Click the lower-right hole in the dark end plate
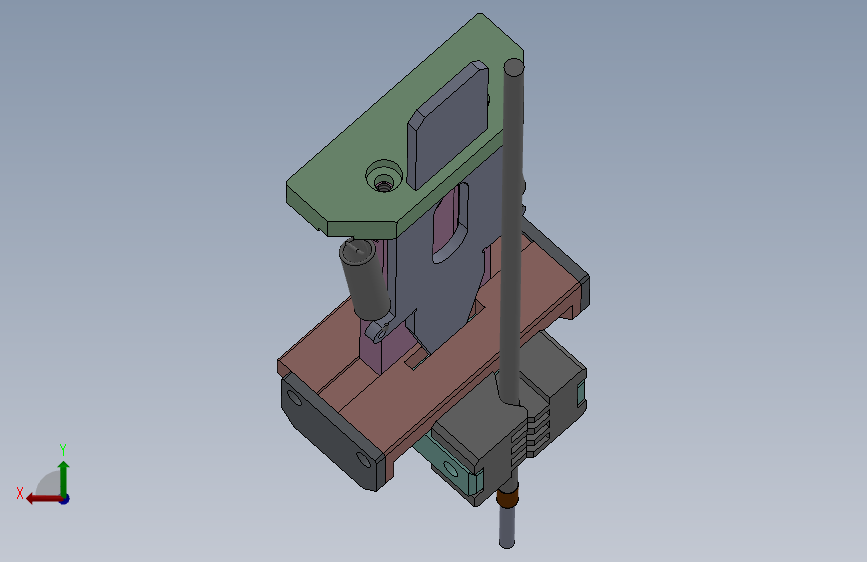The image size is (867, 562). (x=364, y=460)
